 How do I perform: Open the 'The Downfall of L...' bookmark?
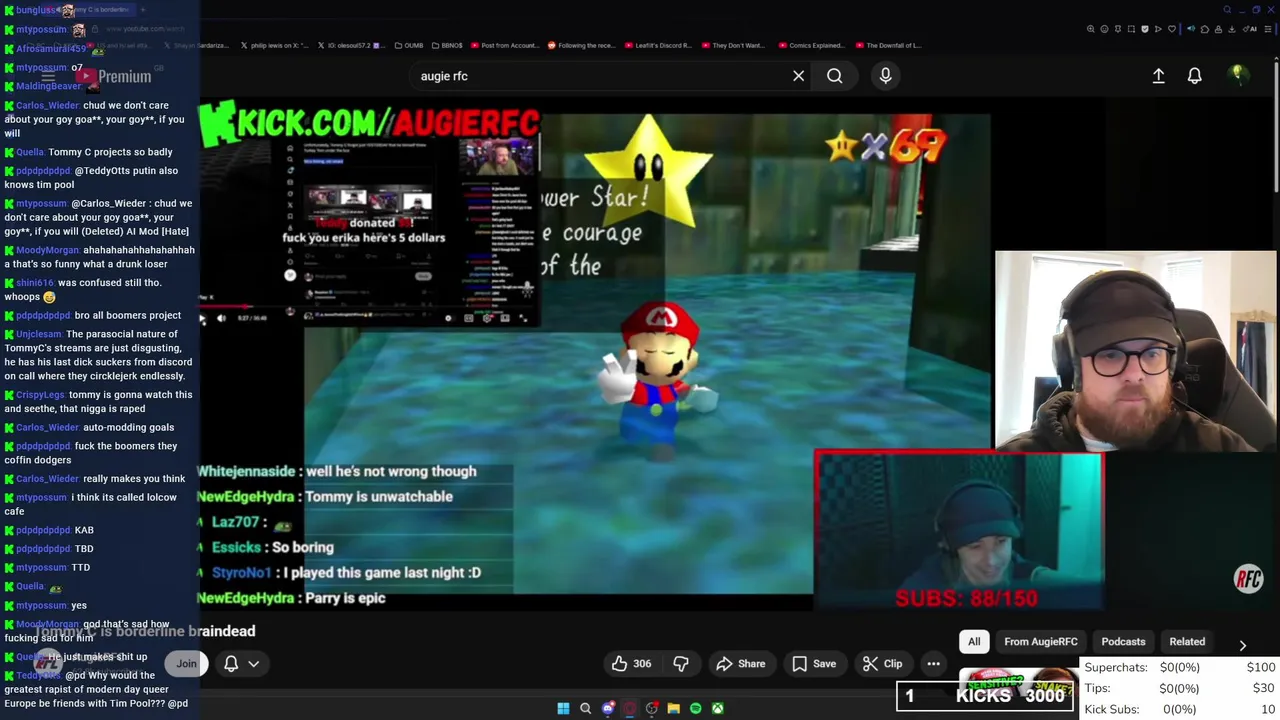(x=889, y=45)
